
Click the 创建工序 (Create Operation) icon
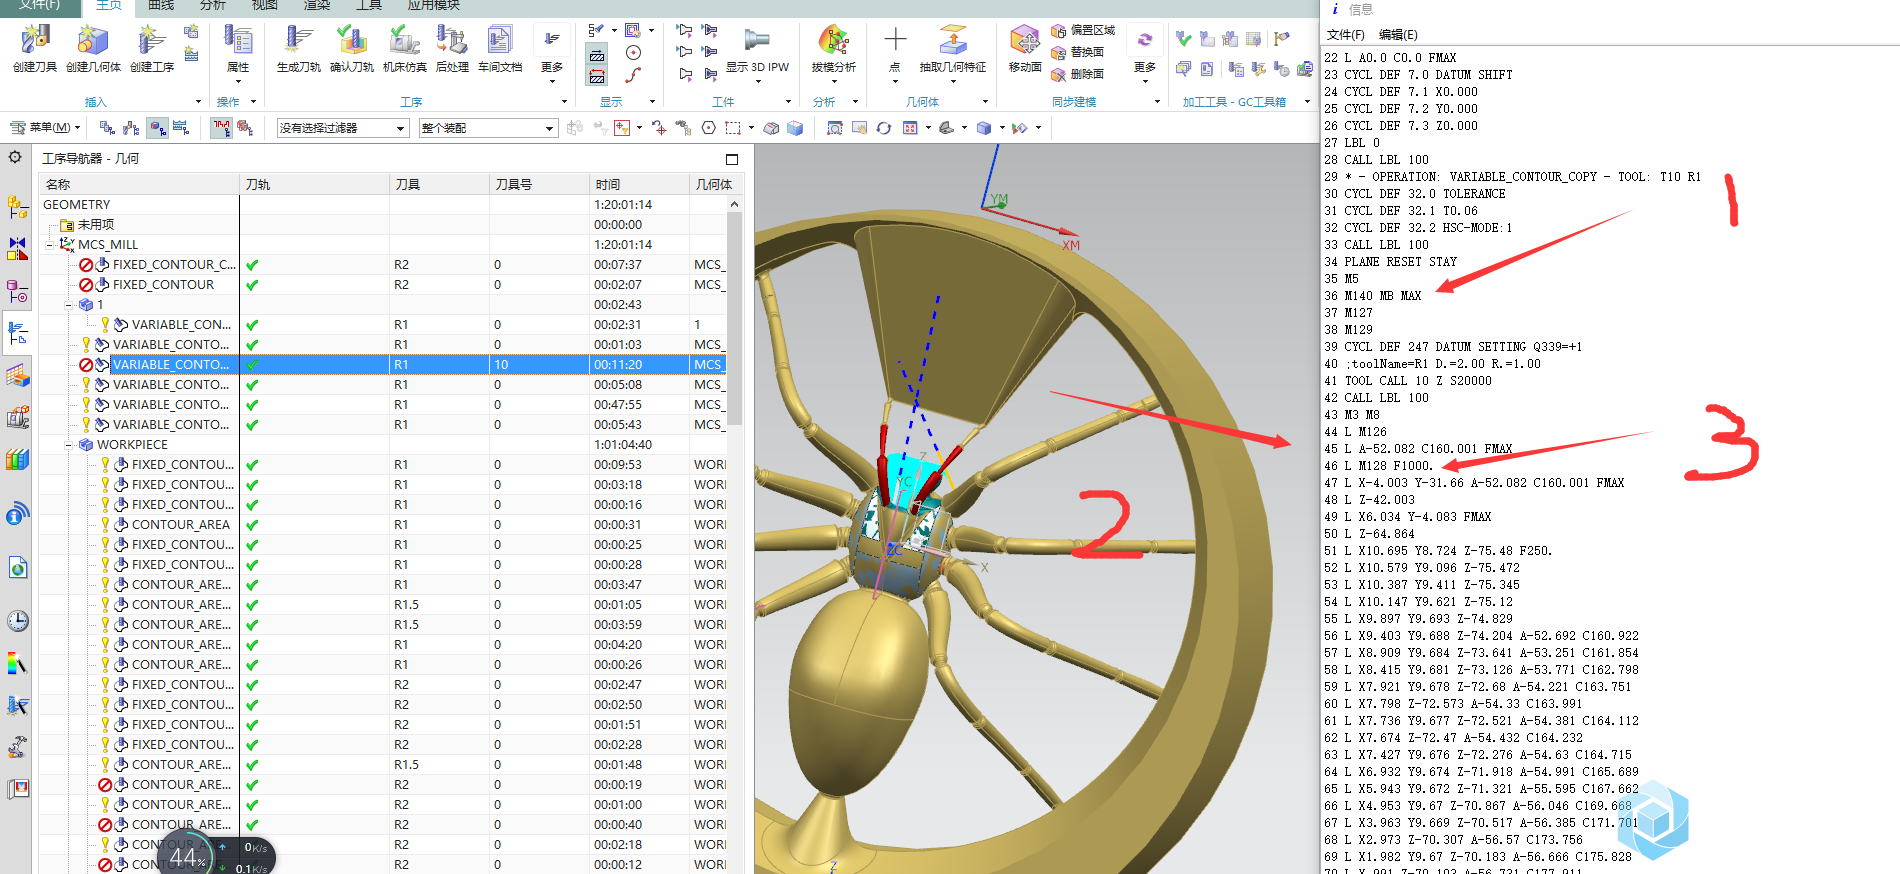(x=151, y=40)
